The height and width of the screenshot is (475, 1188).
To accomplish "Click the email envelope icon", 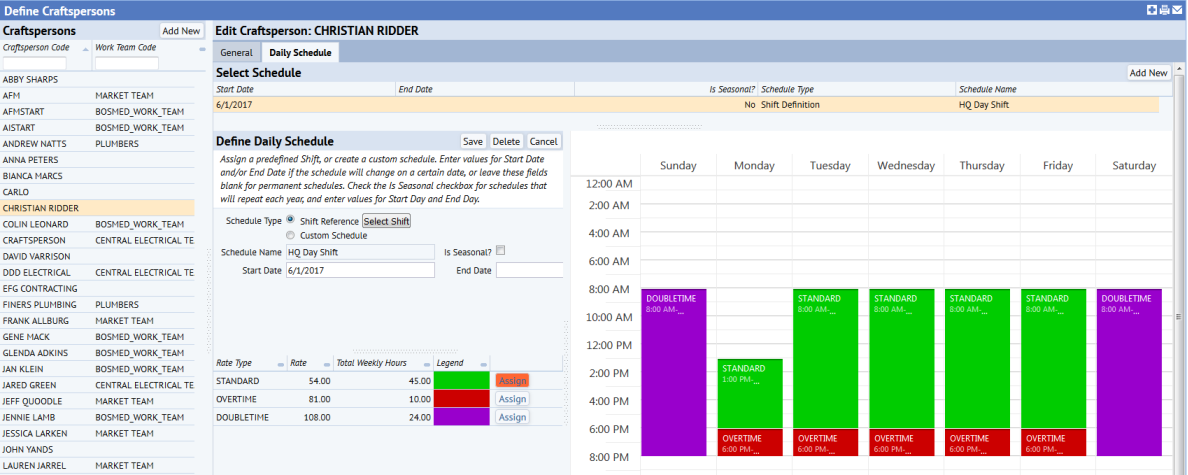I will (x=1176, y=10).
